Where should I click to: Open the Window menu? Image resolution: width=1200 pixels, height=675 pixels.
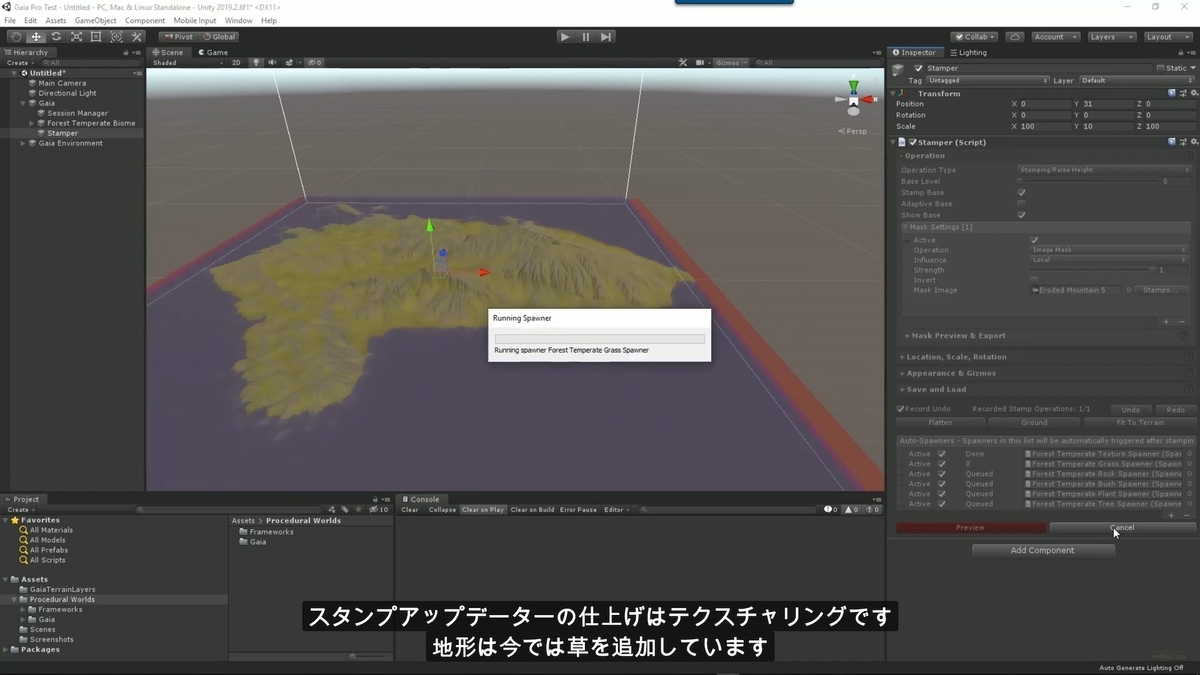click(238, 20)
